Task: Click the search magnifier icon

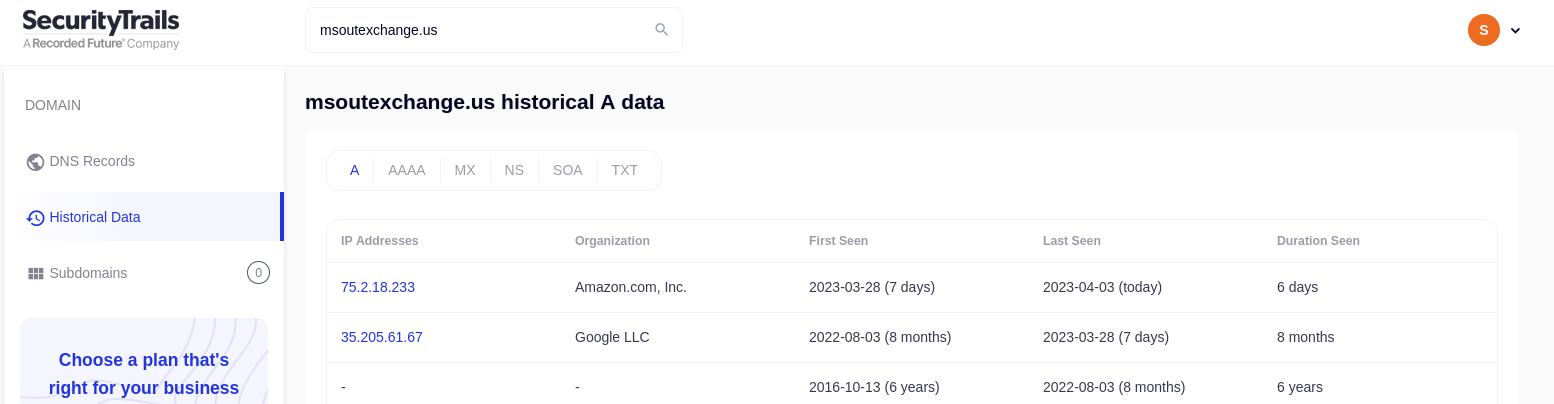Action: pos(661,30)
